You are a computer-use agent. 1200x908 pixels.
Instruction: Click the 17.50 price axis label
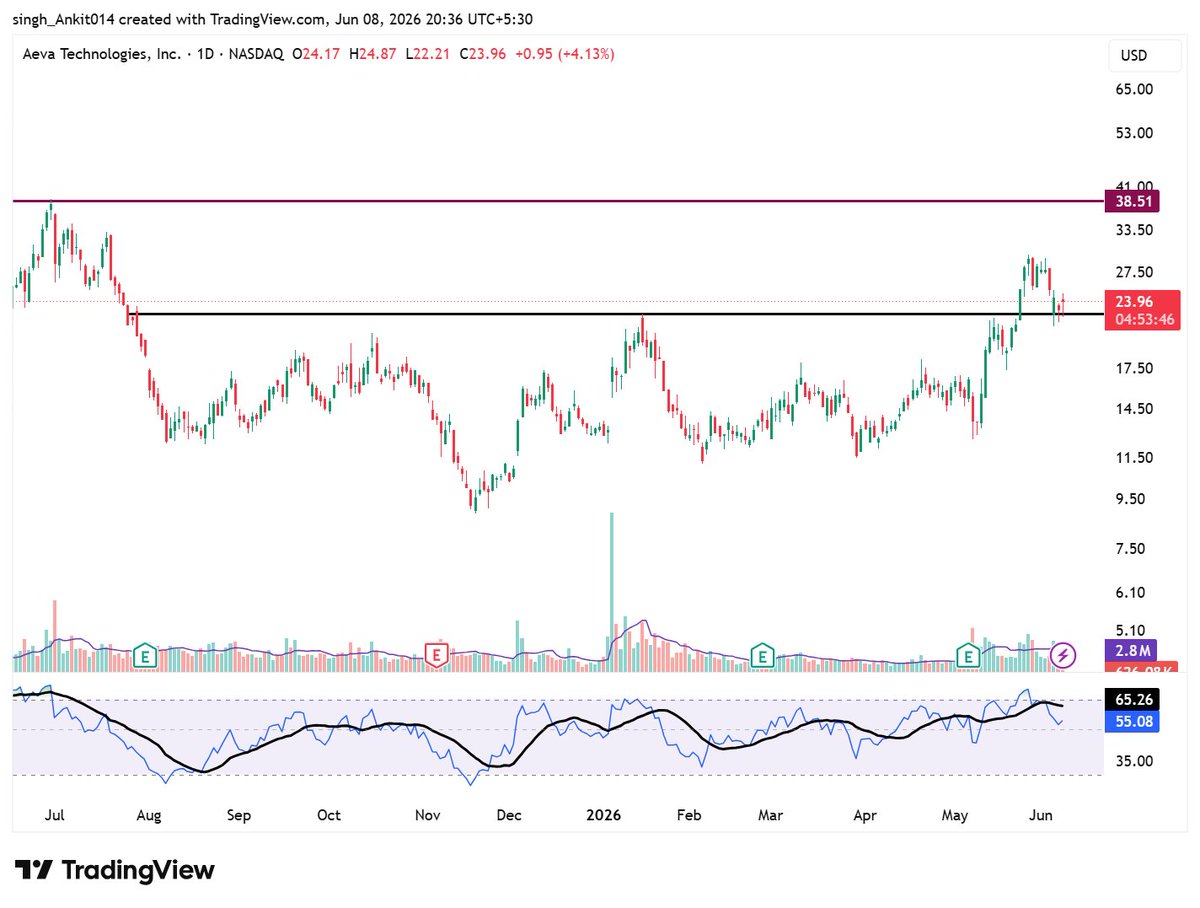coord(1134,369)
